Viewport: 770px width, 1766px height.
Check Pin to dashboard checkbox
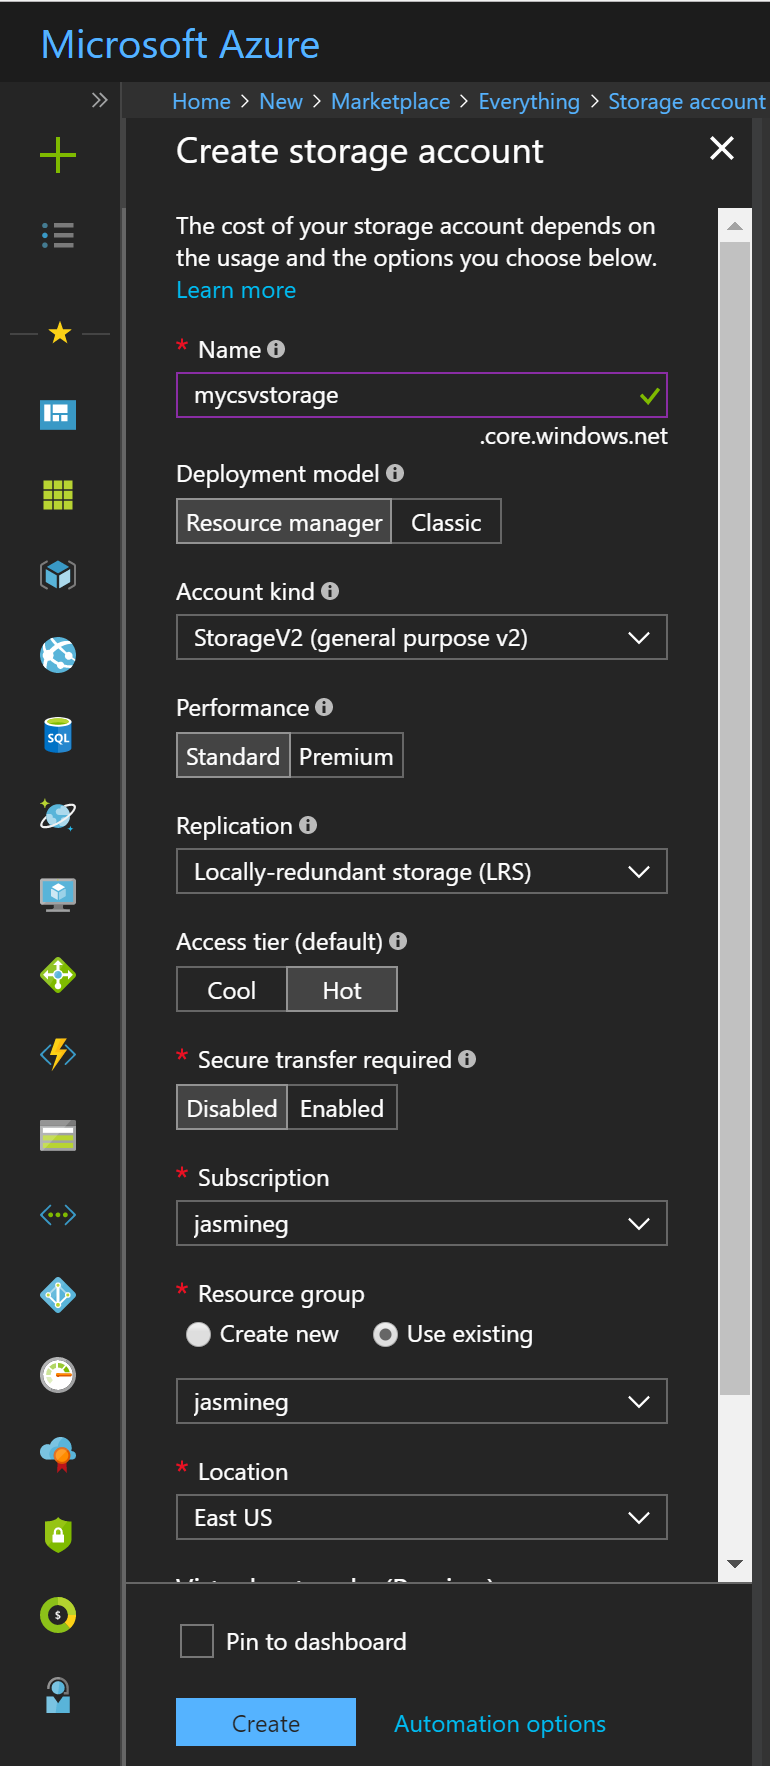coord(197,1641)
